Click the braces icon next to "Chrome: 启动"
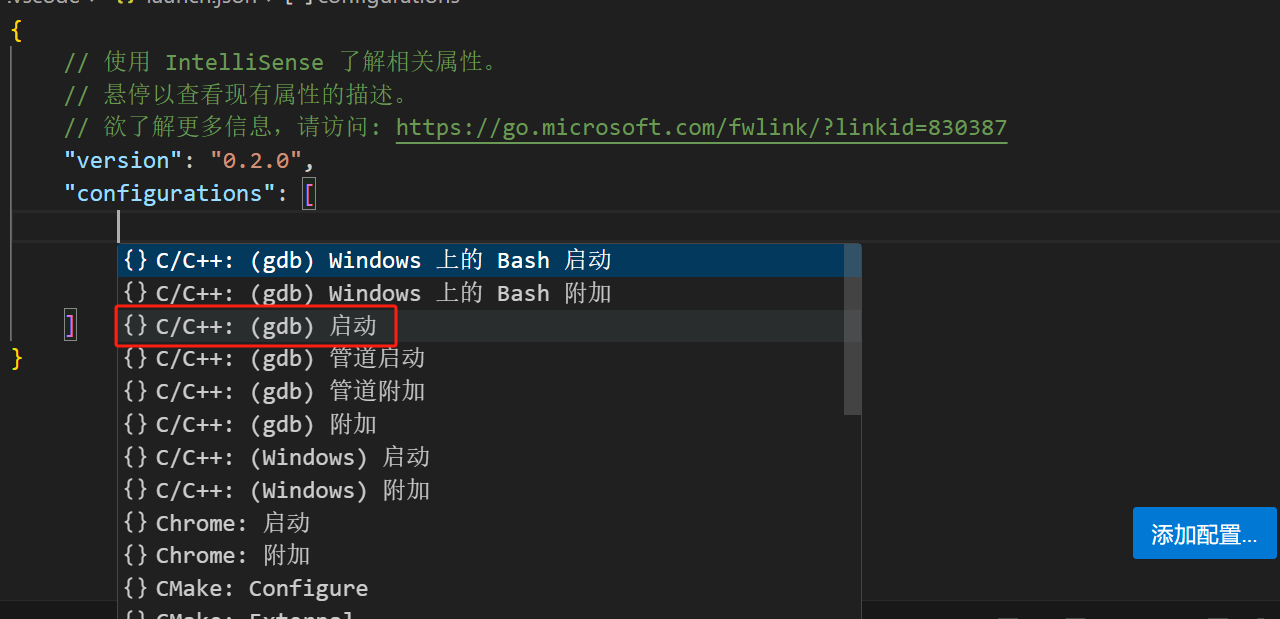 136,523
